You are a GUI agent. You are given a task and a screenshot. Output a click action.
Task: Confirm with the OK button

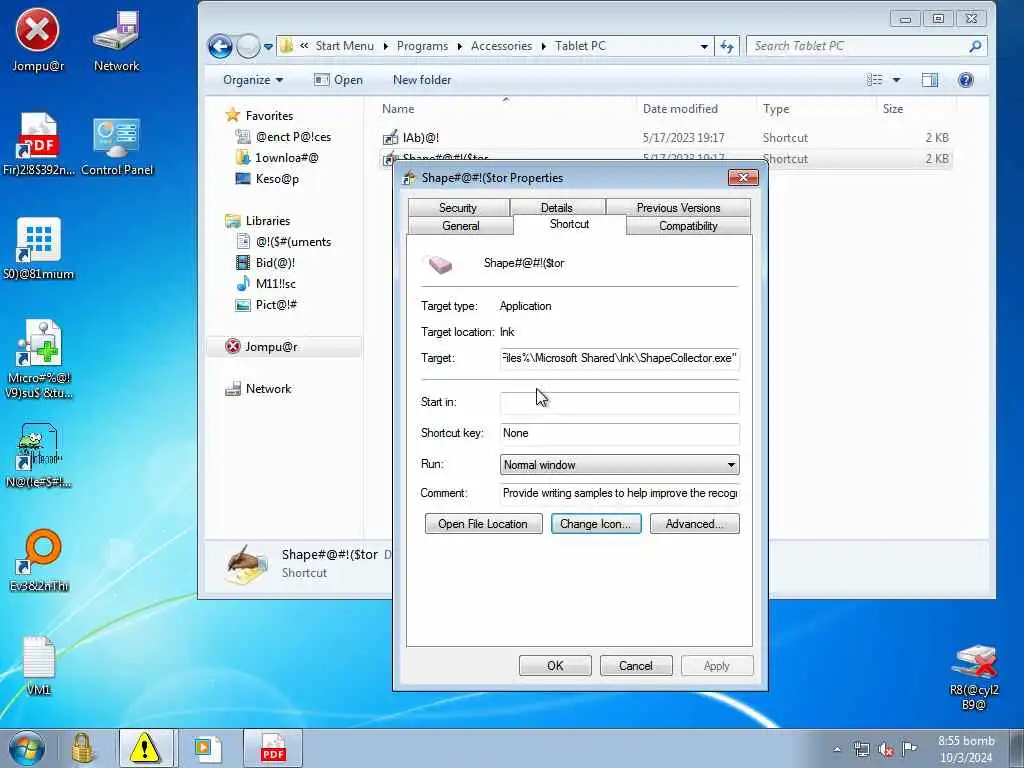click(x=555, y=665)
